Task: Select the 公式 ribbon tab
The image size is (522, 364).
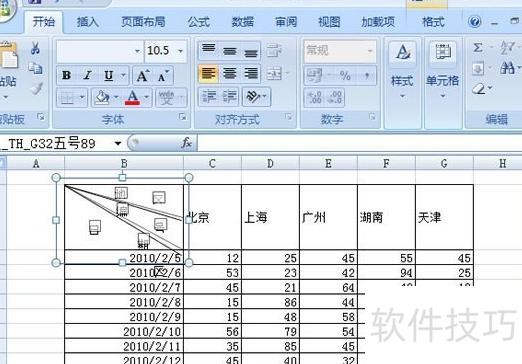Action: point(199,22)
